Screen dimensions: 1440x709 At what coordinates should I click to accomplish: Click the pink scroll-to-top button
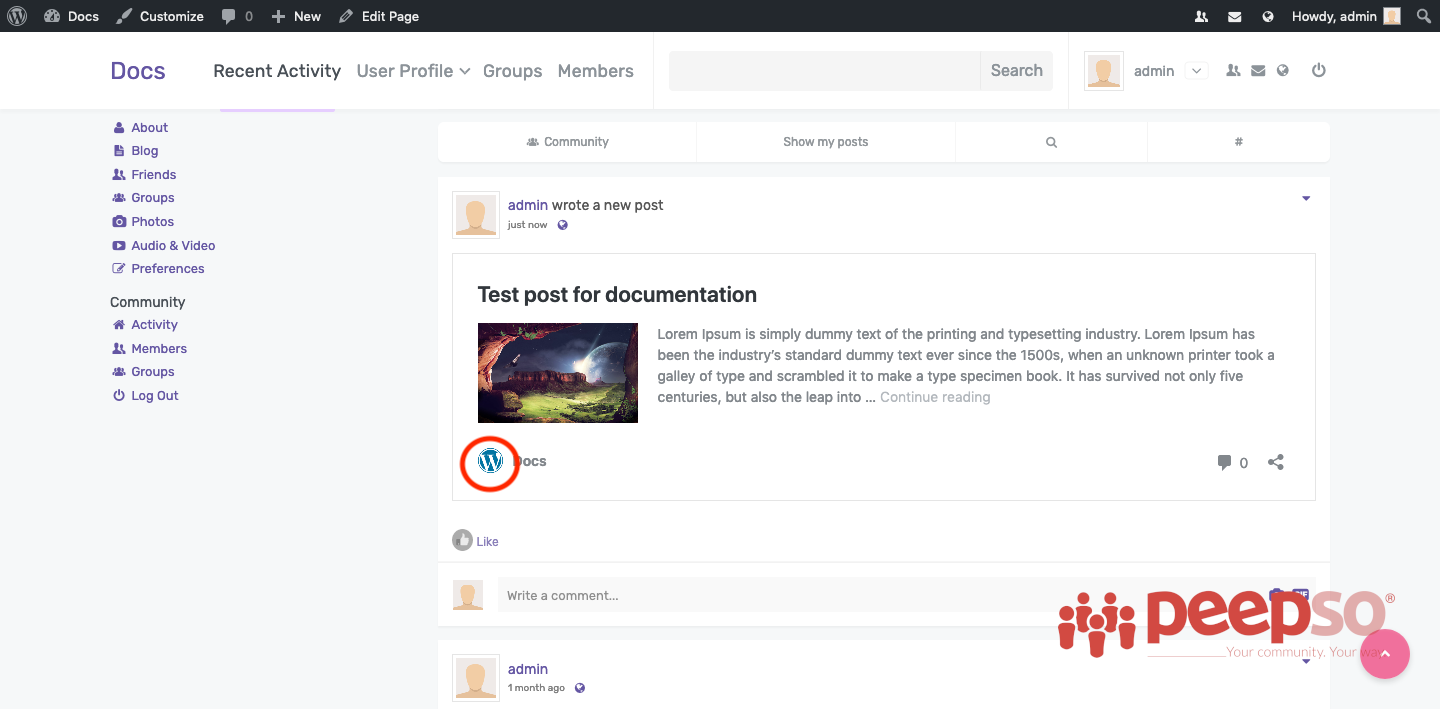[x=1385, y=654]
